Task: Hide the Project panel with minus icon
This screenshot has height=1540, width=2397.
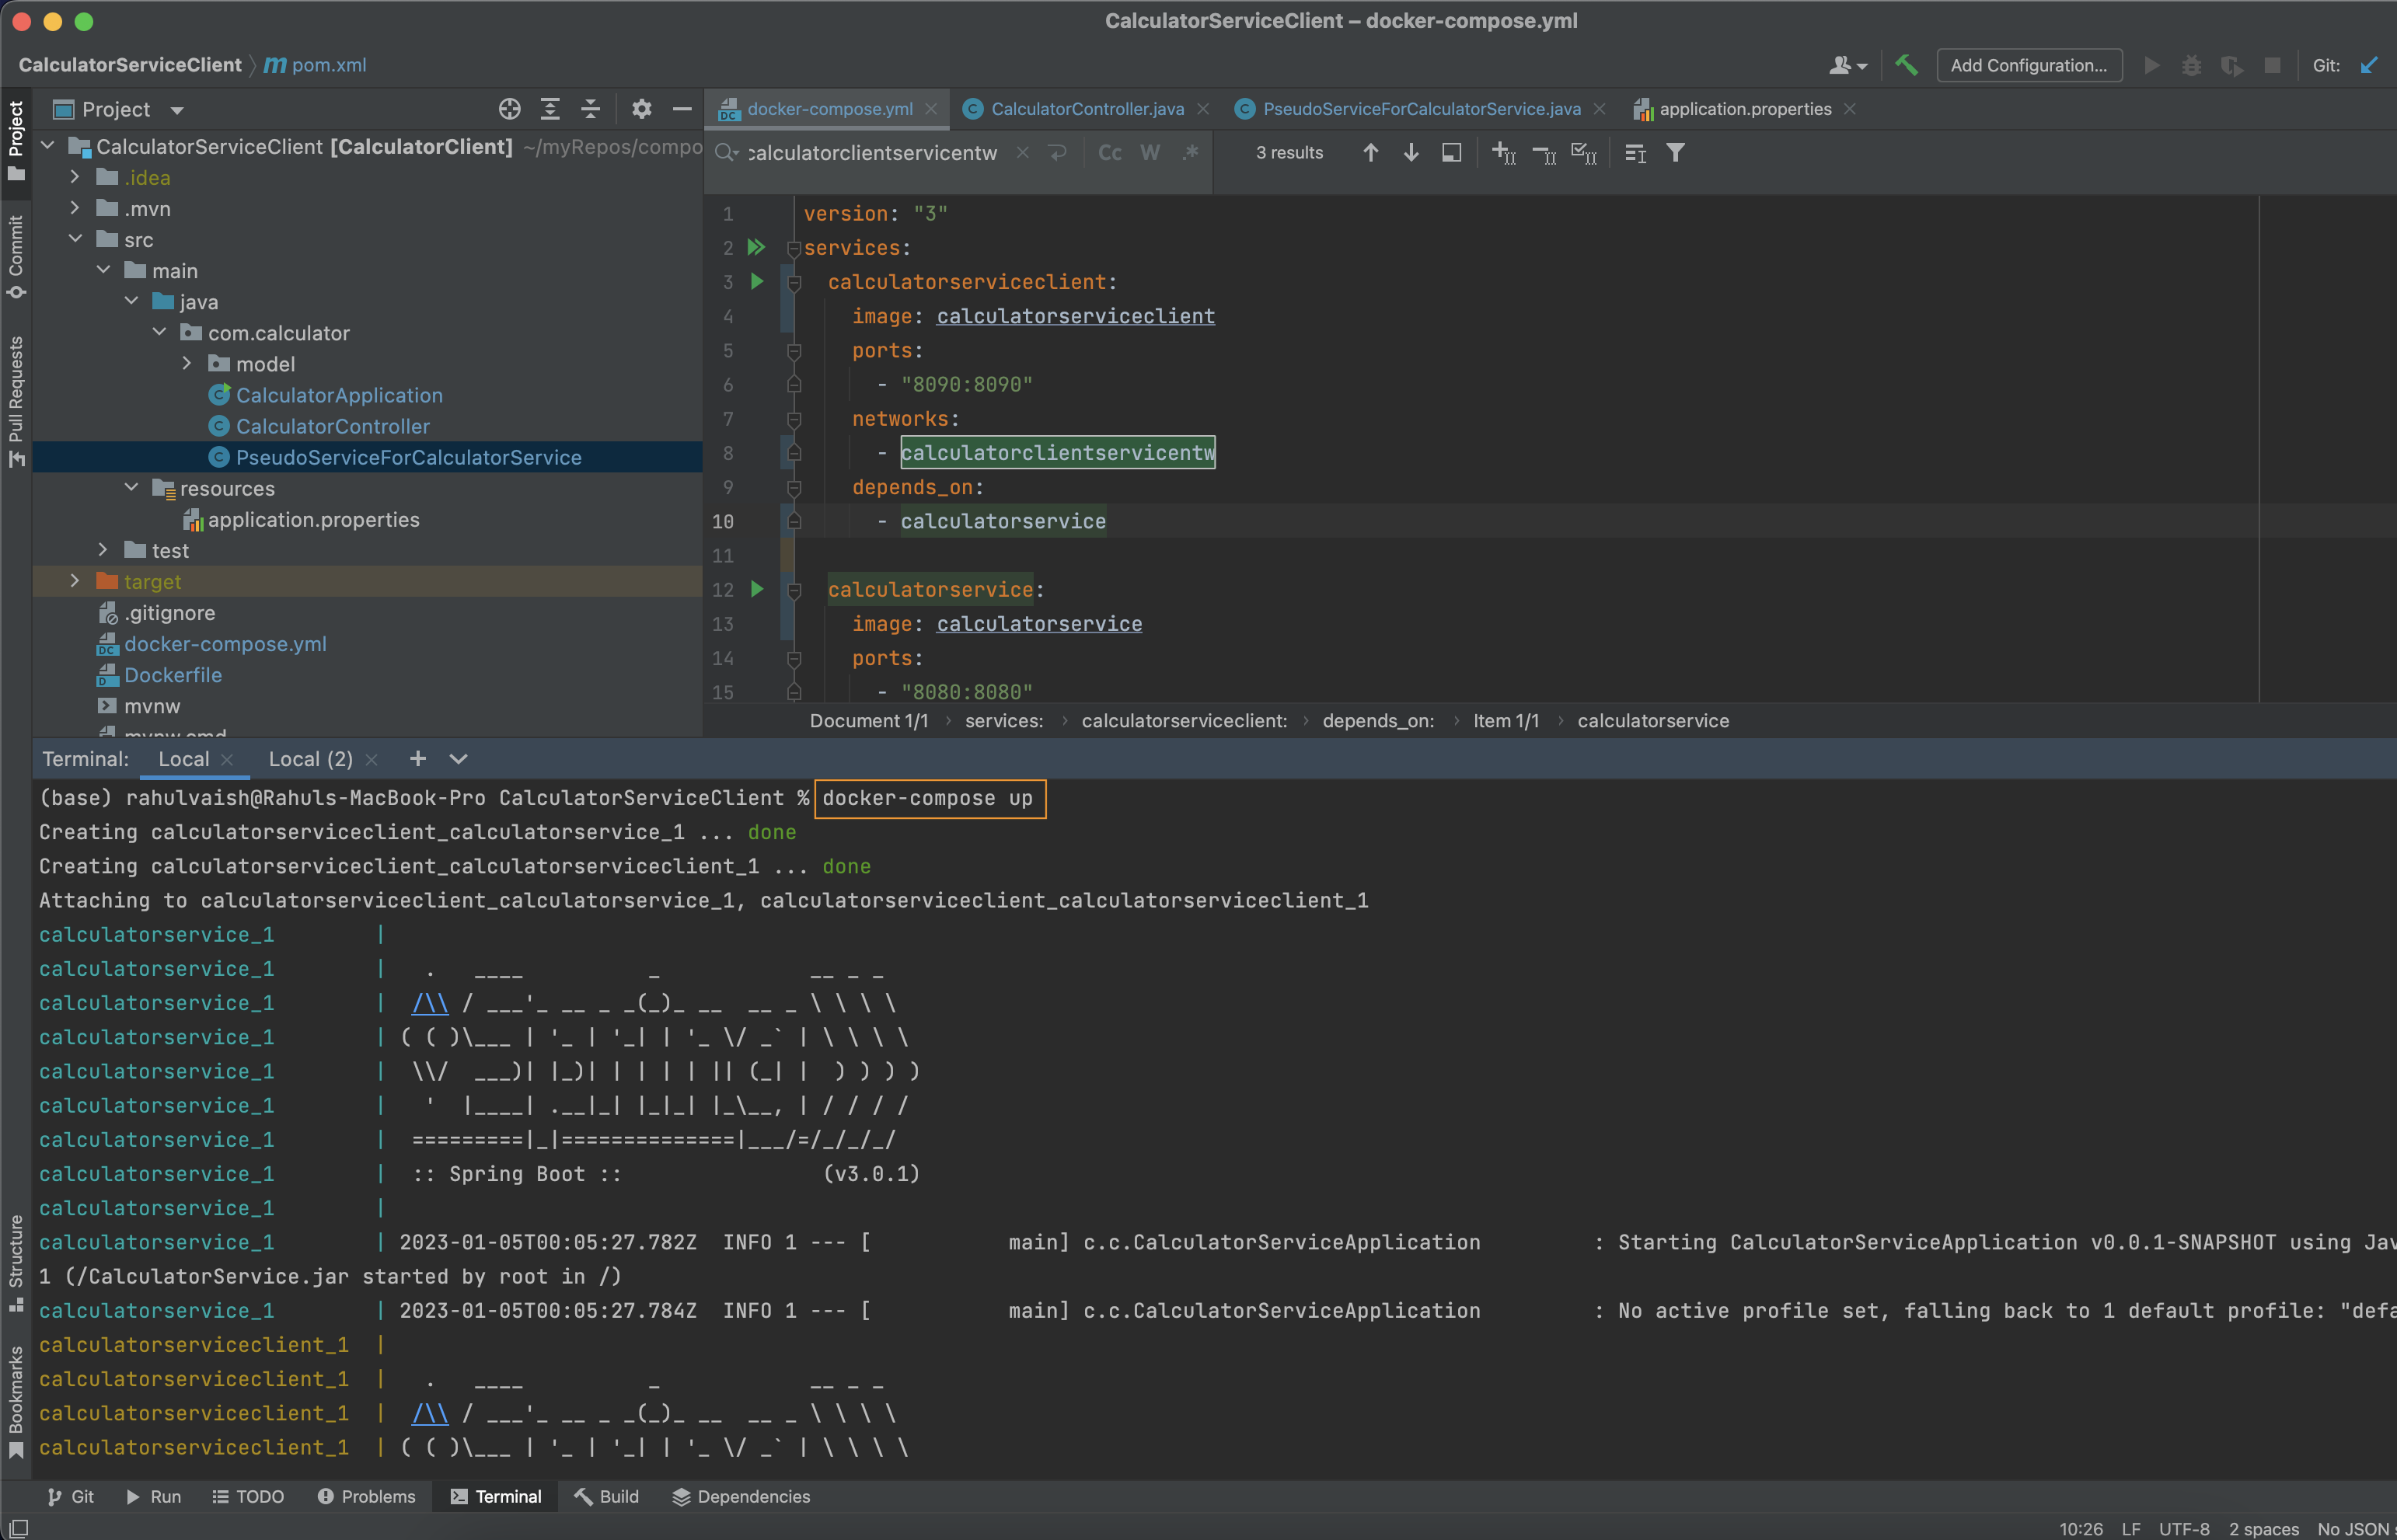Action: pyautogui.click(x=682, y=109)
